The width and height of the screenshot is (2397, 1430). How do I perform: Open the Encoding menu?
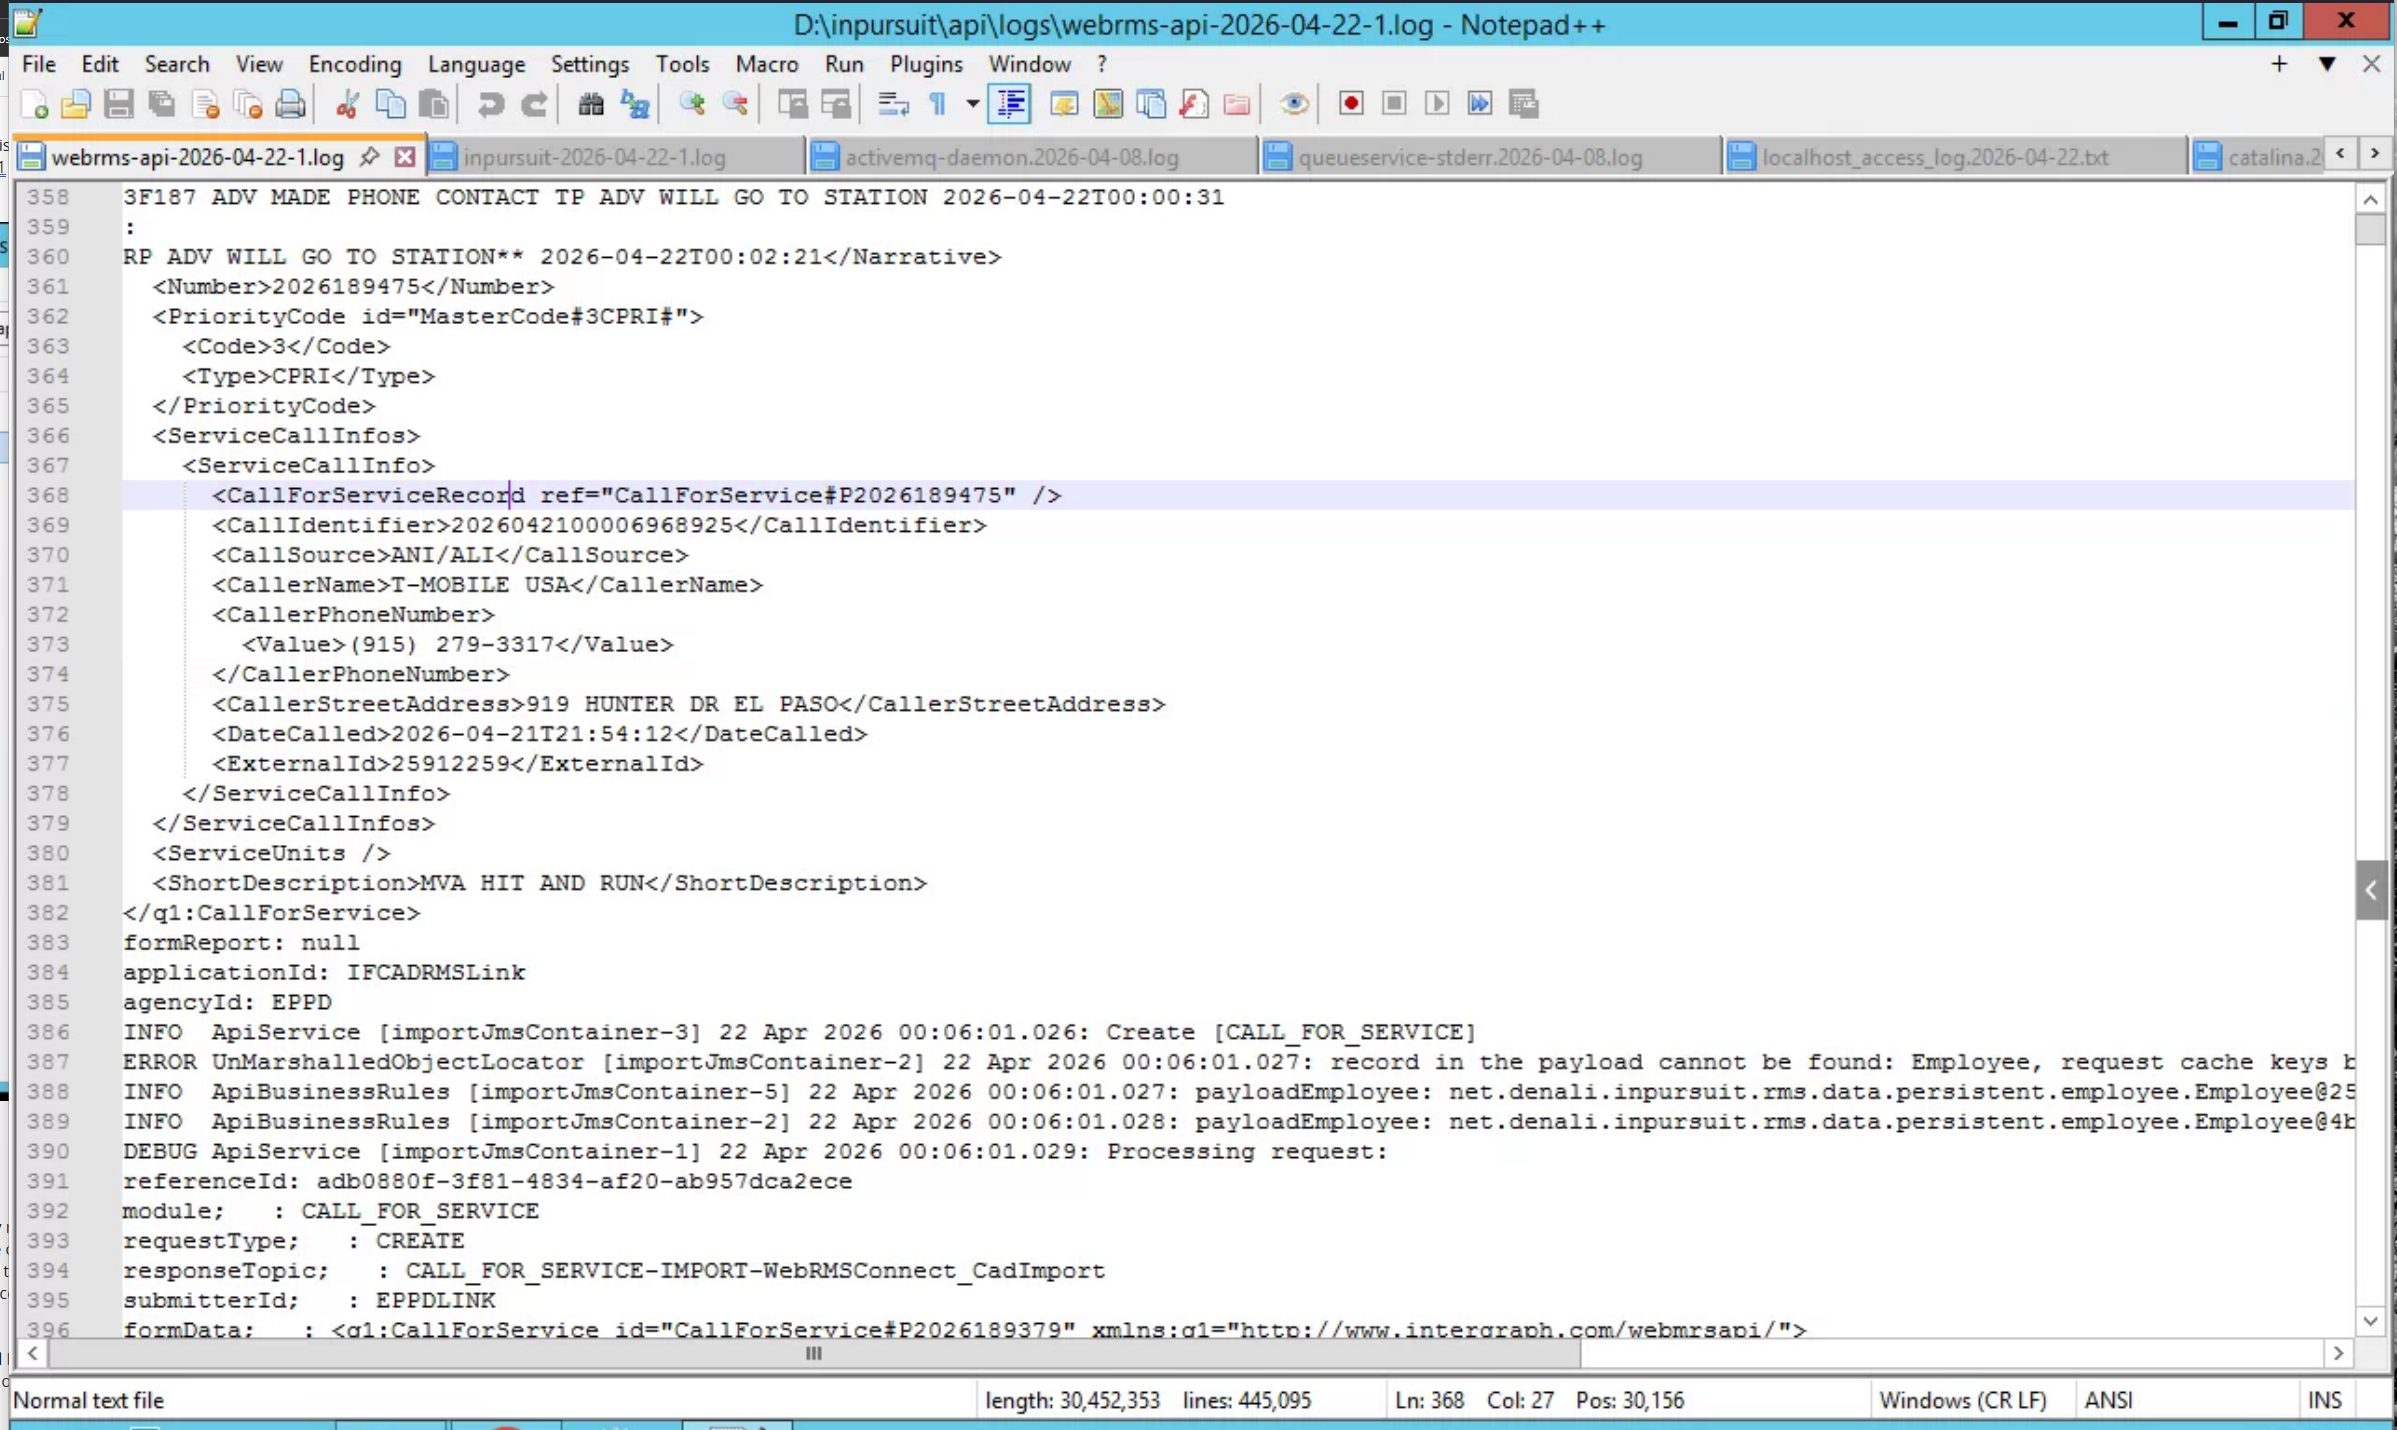pyautogui.click(x=354, y=64)
